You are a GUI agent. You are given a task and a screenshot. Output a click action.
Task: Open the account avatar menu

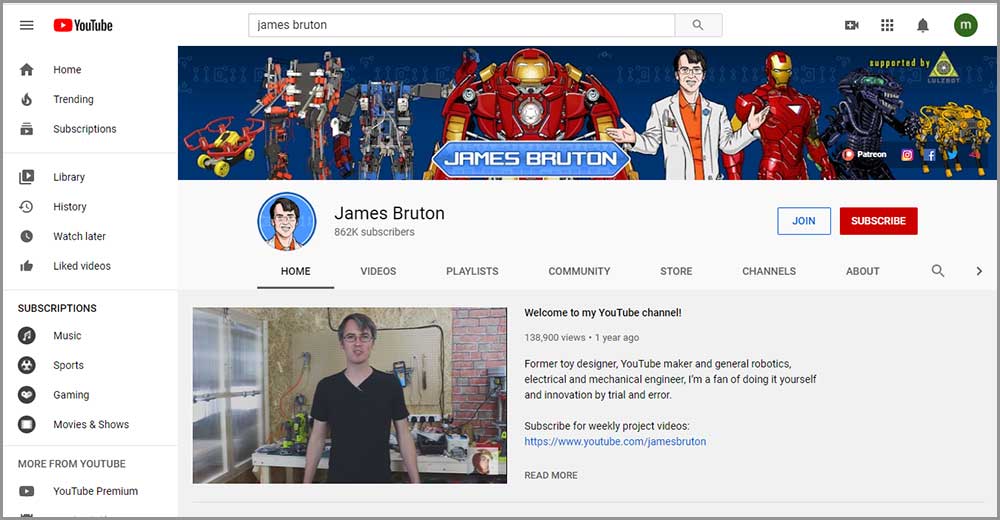[965, 25]
